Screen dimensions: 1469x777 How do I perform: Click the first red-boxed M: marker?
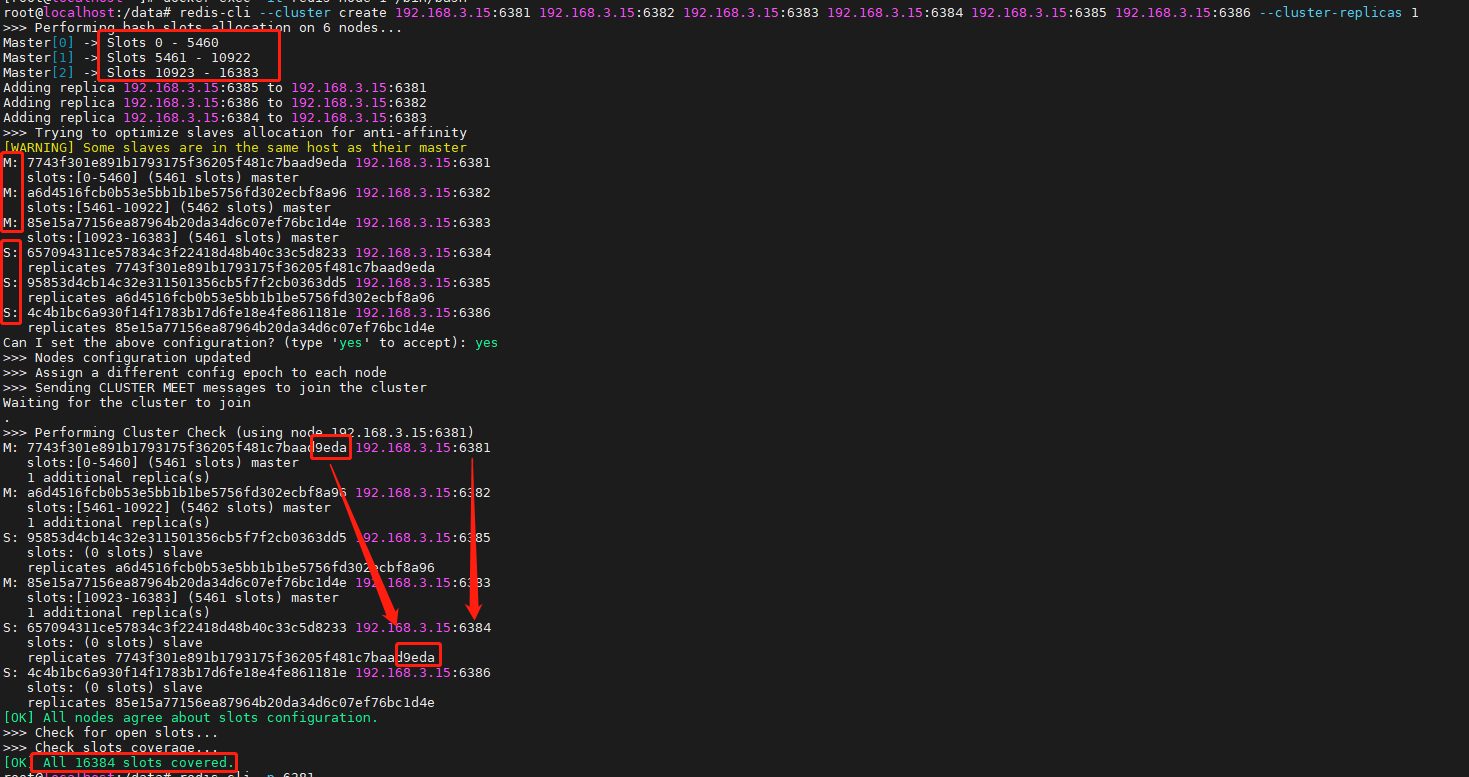(10, 163)
